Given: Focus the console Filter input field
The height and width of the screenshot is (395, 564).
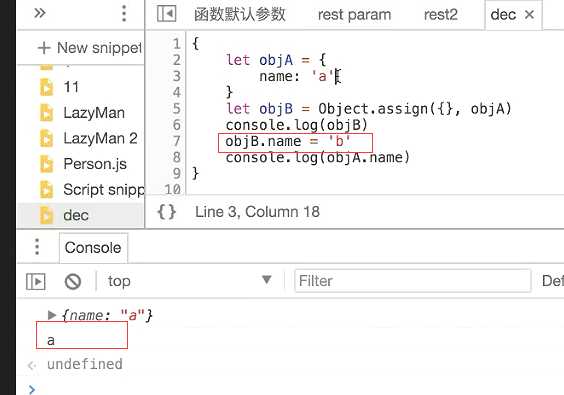Looking at the screenshot, I should [x=413, y=281].
